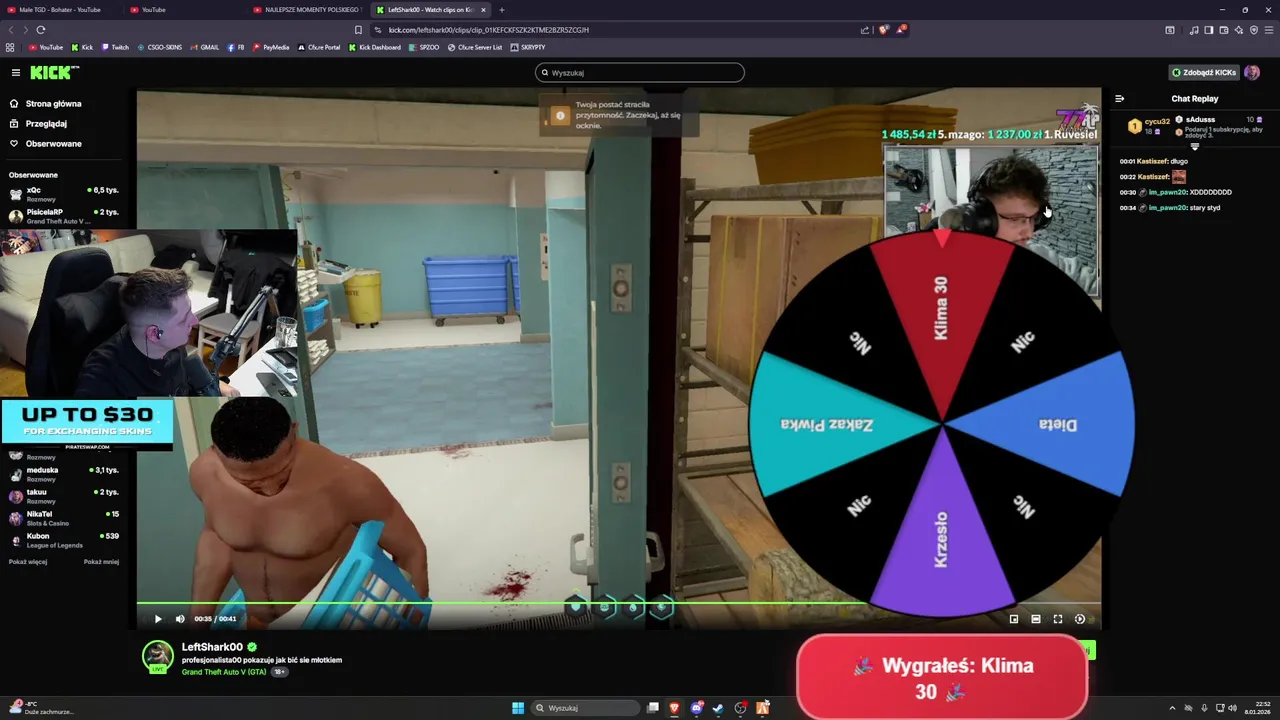Seek on the green video progress bar
Image resolution: width=1280 pixels, height=720 pixels.
tap(619, 603)
